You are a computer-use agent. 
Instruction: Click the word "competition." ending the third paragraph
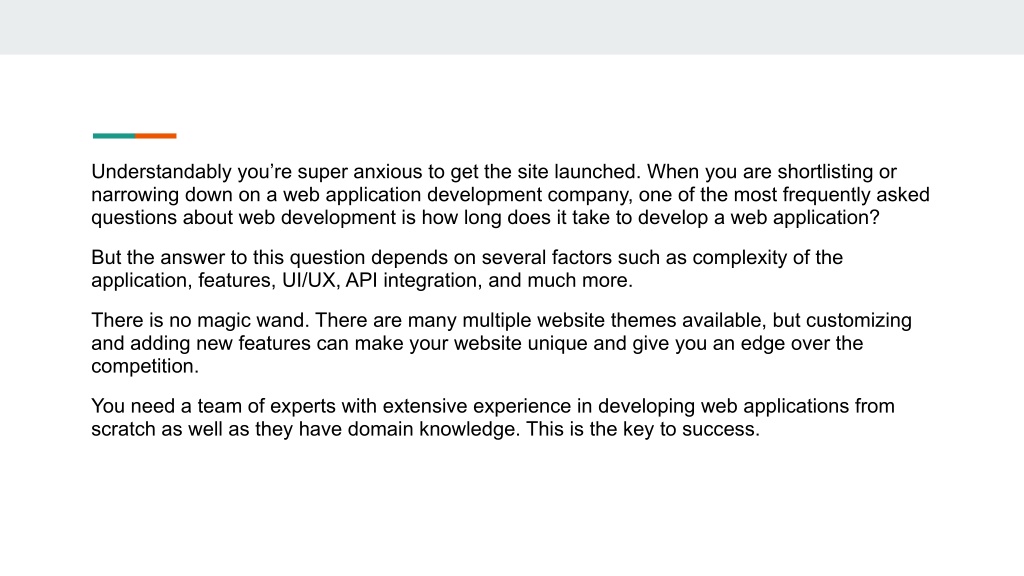[x=145, y=366]
